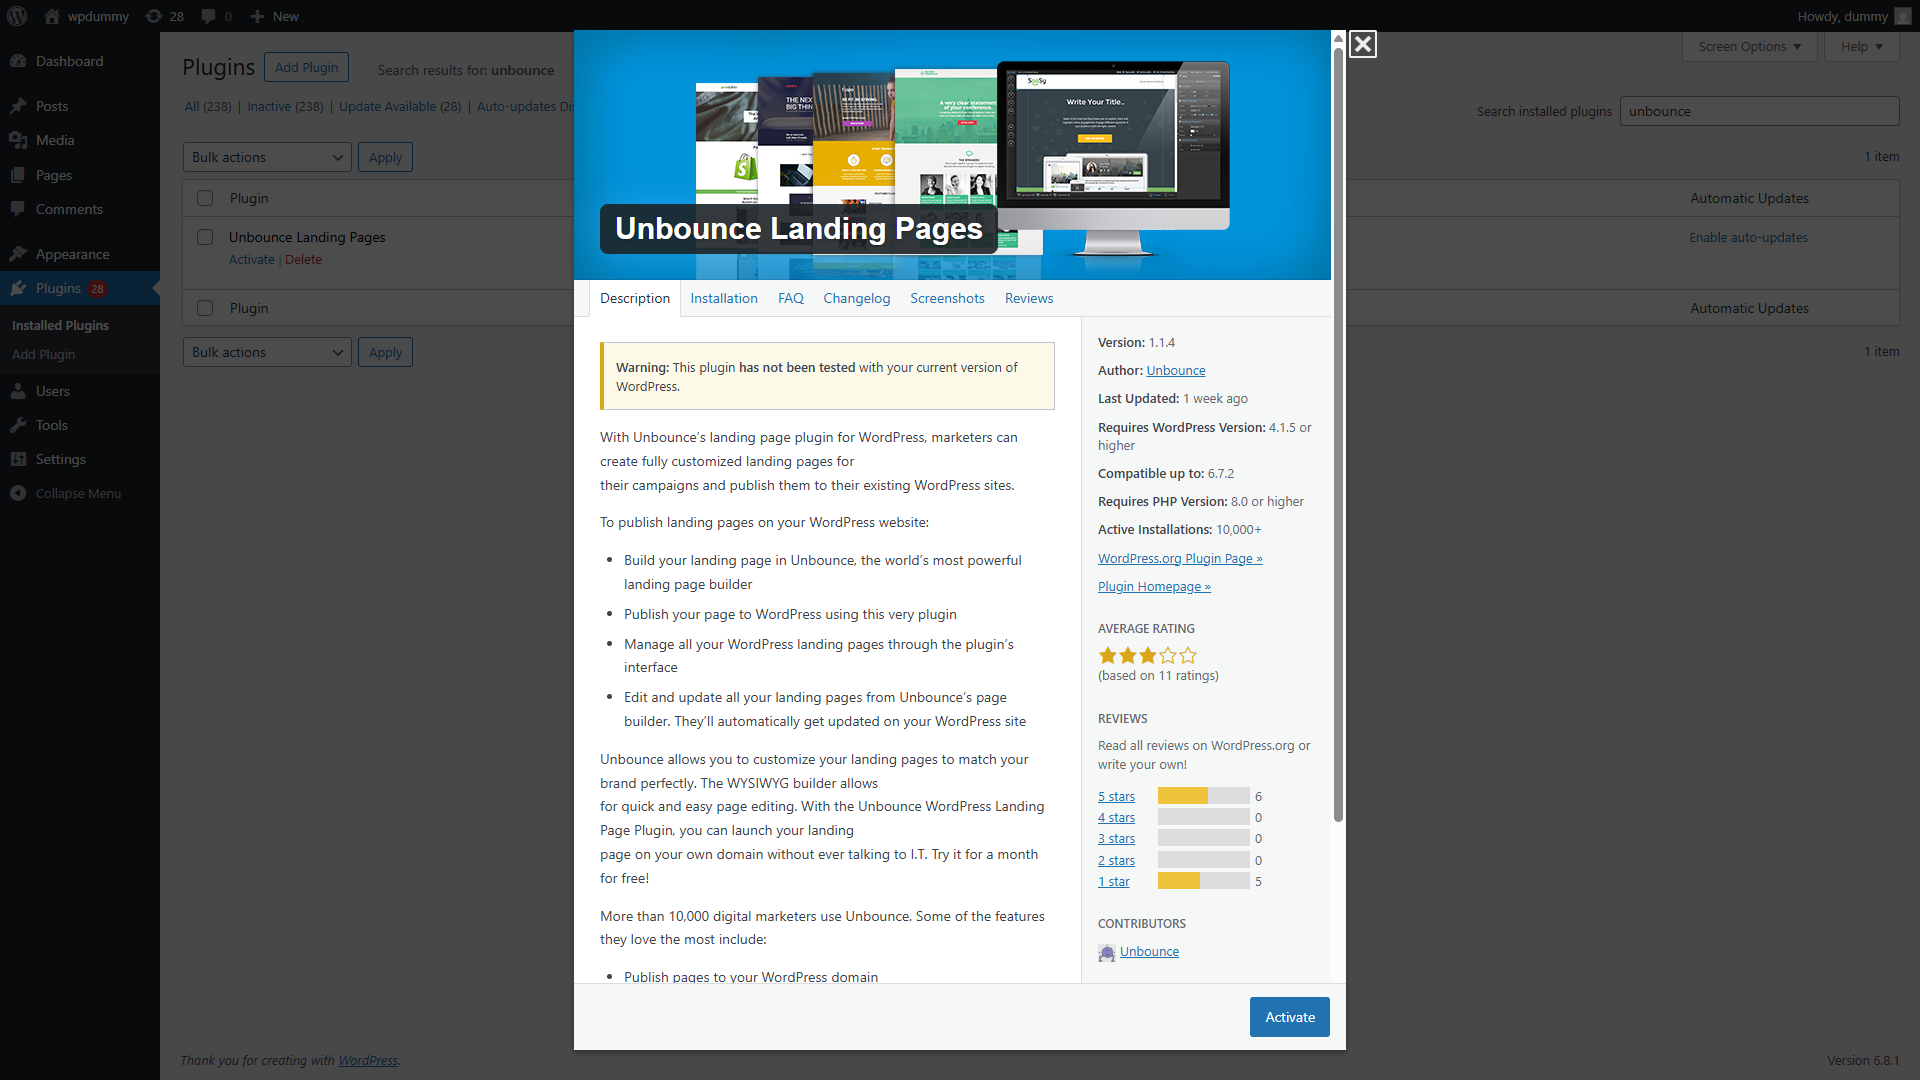Tick the select-all checkbox in table header

pos(205,198)
